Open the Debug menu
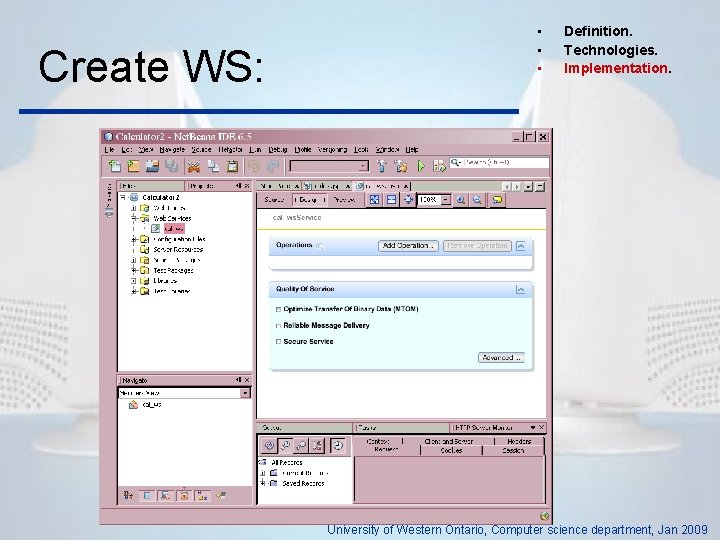The height and width of the screenshot is (540, 720). pos(277,150)
